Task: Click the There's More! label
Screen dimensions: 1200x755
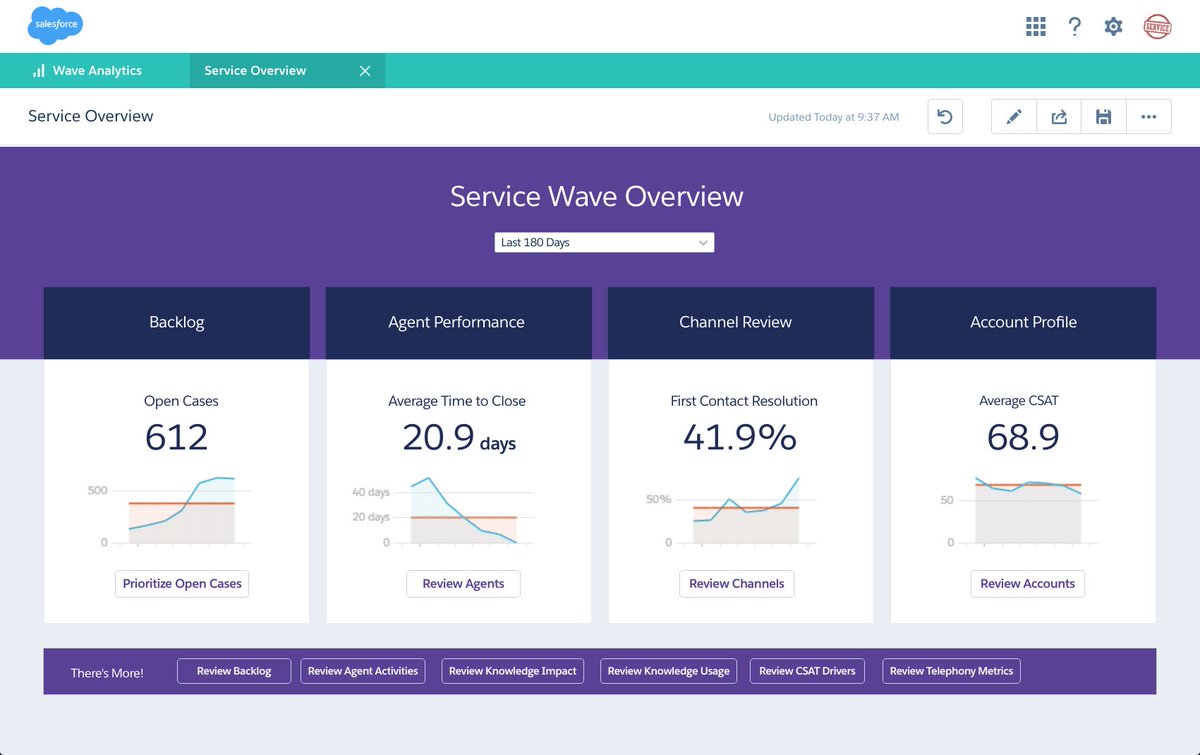Action: tap(107, 673)
